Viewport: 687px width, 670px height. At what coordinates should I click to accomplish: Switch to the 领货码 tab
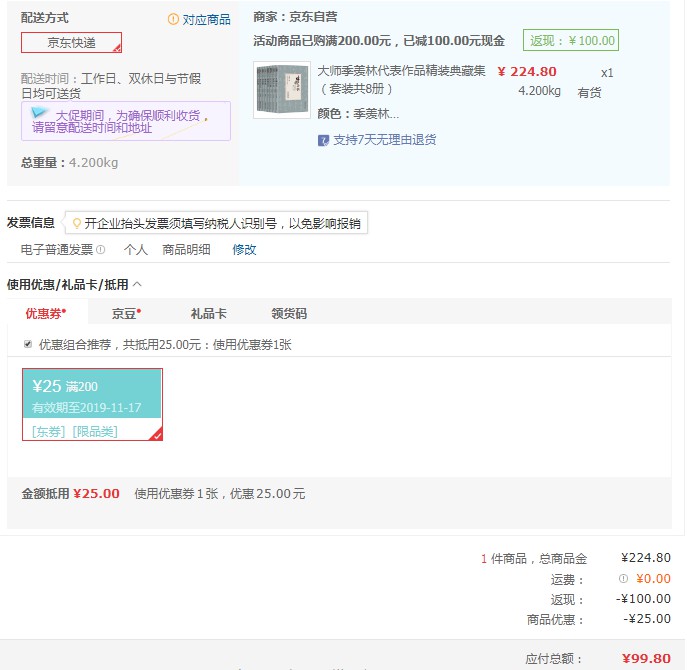[x=289, y=314]
